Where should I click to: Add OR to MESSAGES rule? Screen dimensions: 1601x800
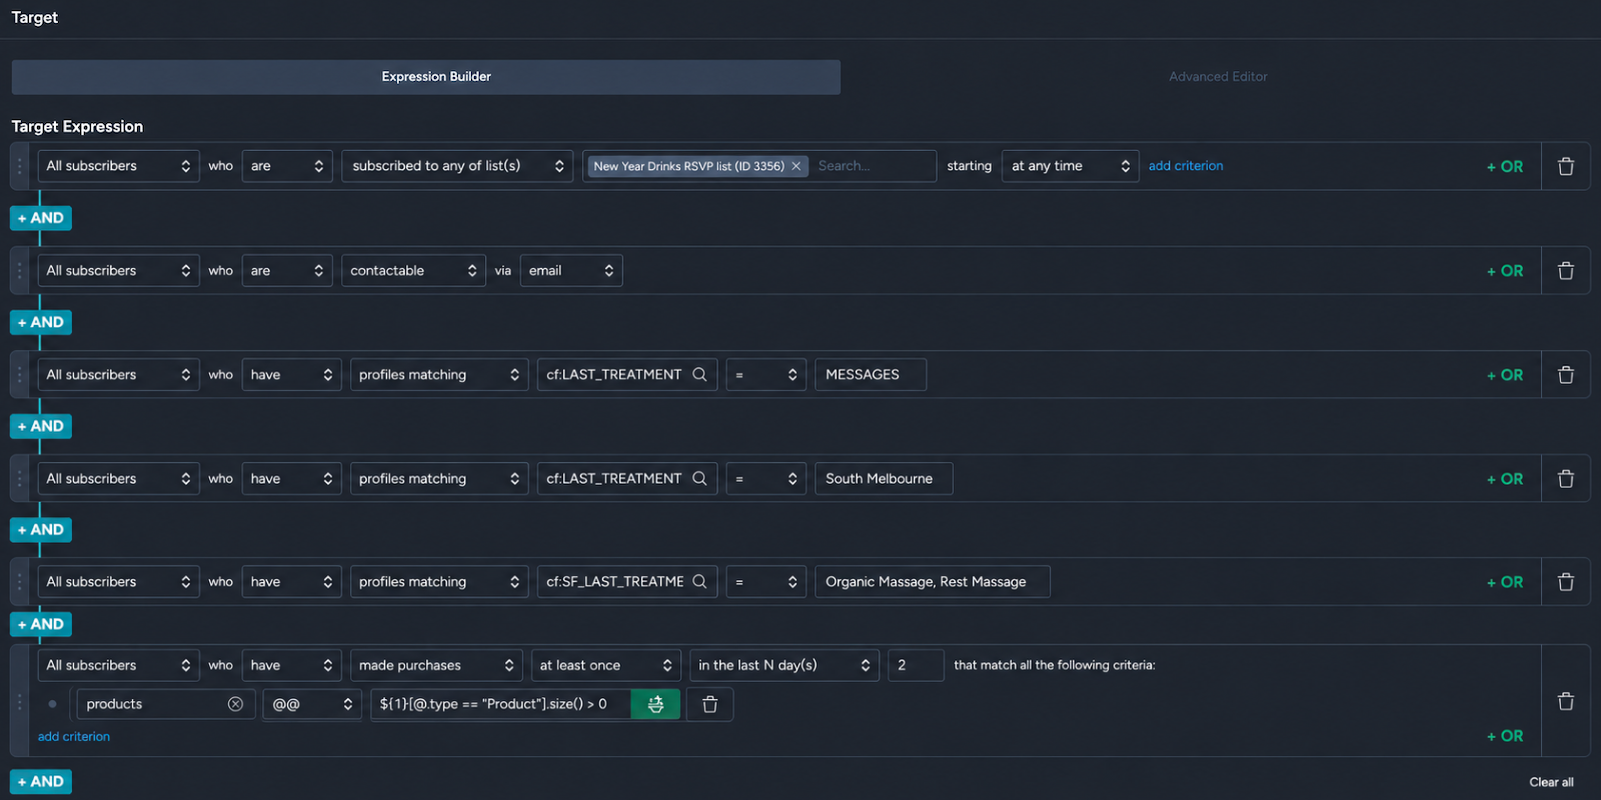click(1505, 375)
